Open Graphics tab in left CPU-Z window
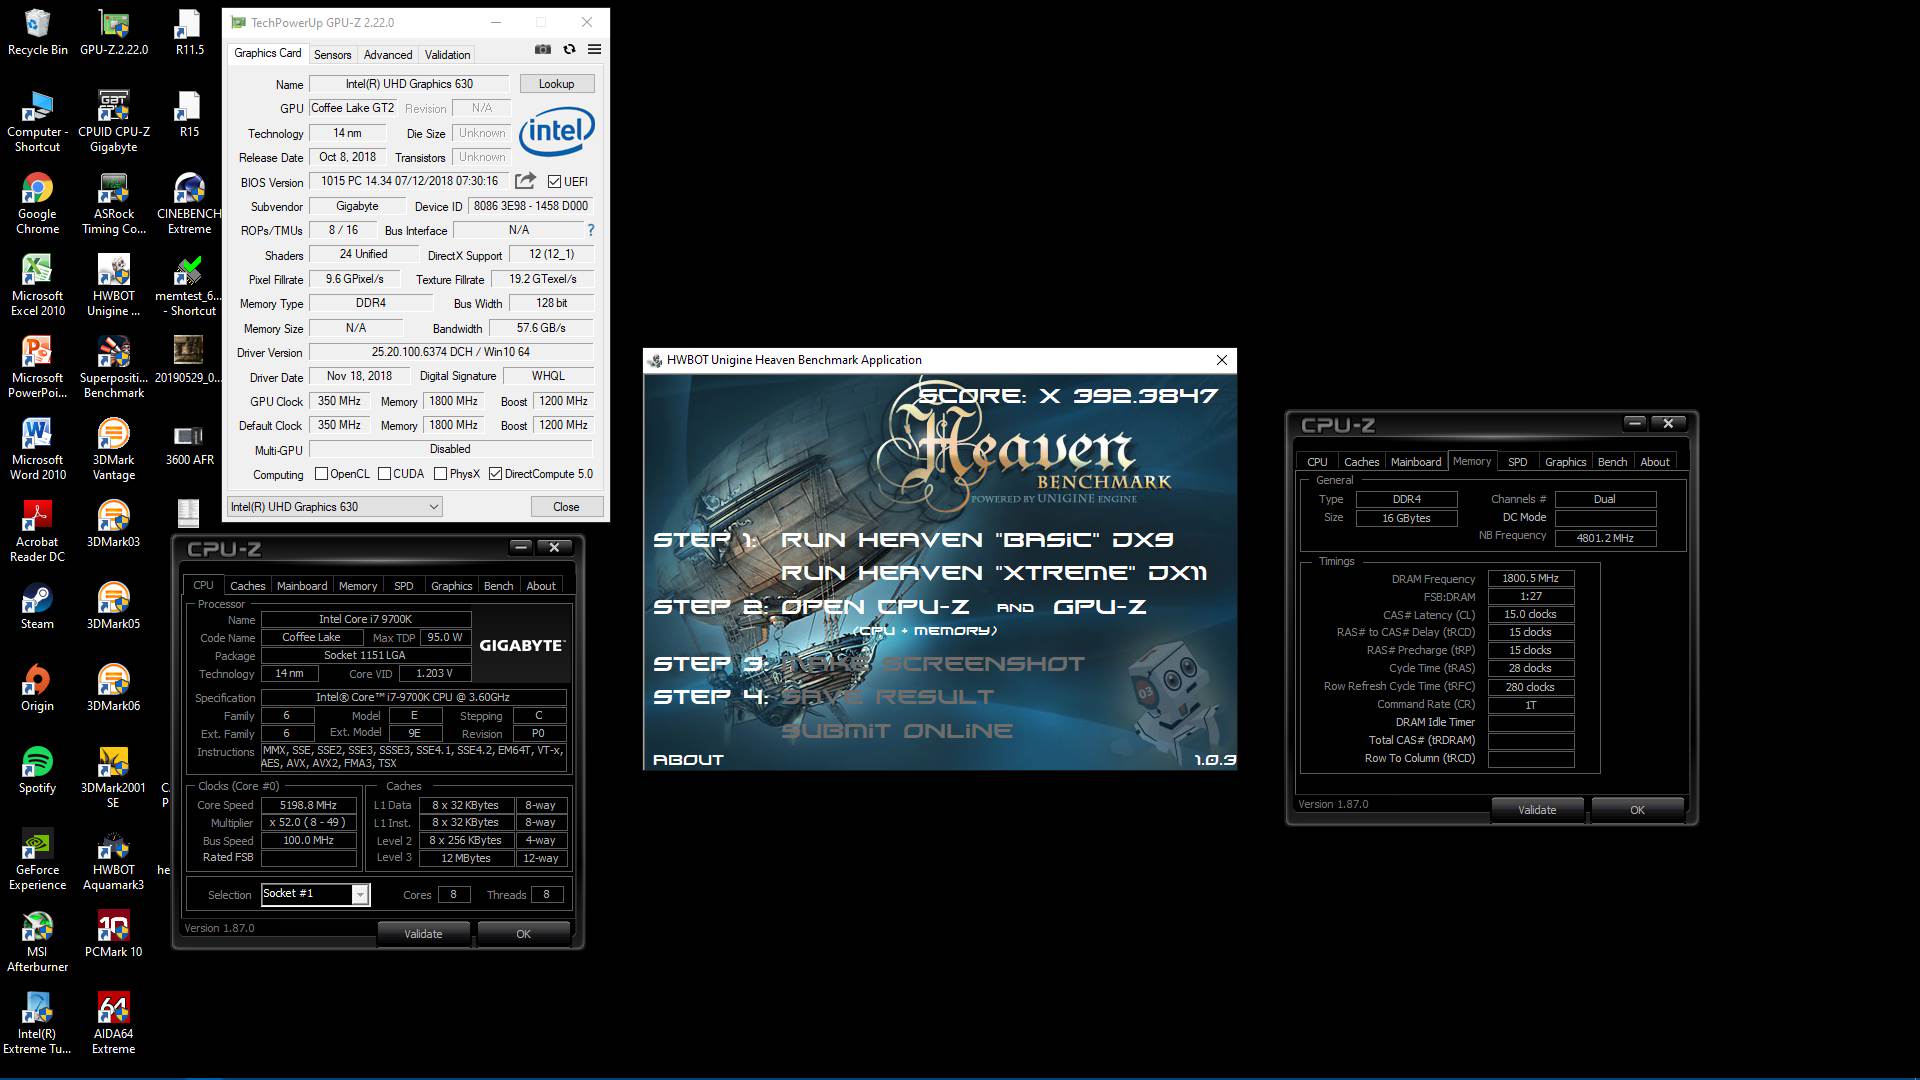The width and height of the screenshot is (1920, 1080). 451,586
